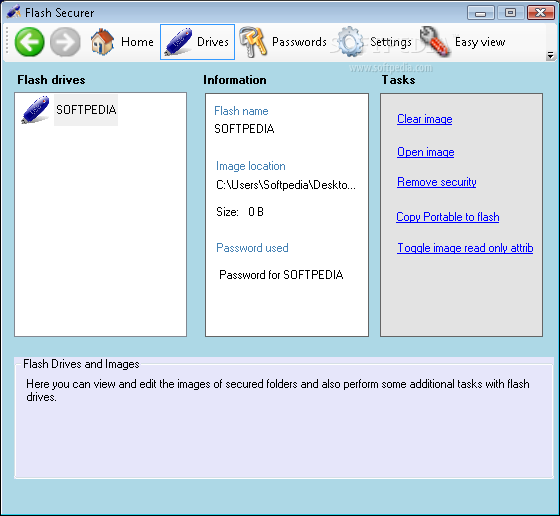The width and height of the screenshot is (560, 516).
Task: Click the green Back arrow icon
Action: pos(29,42)
